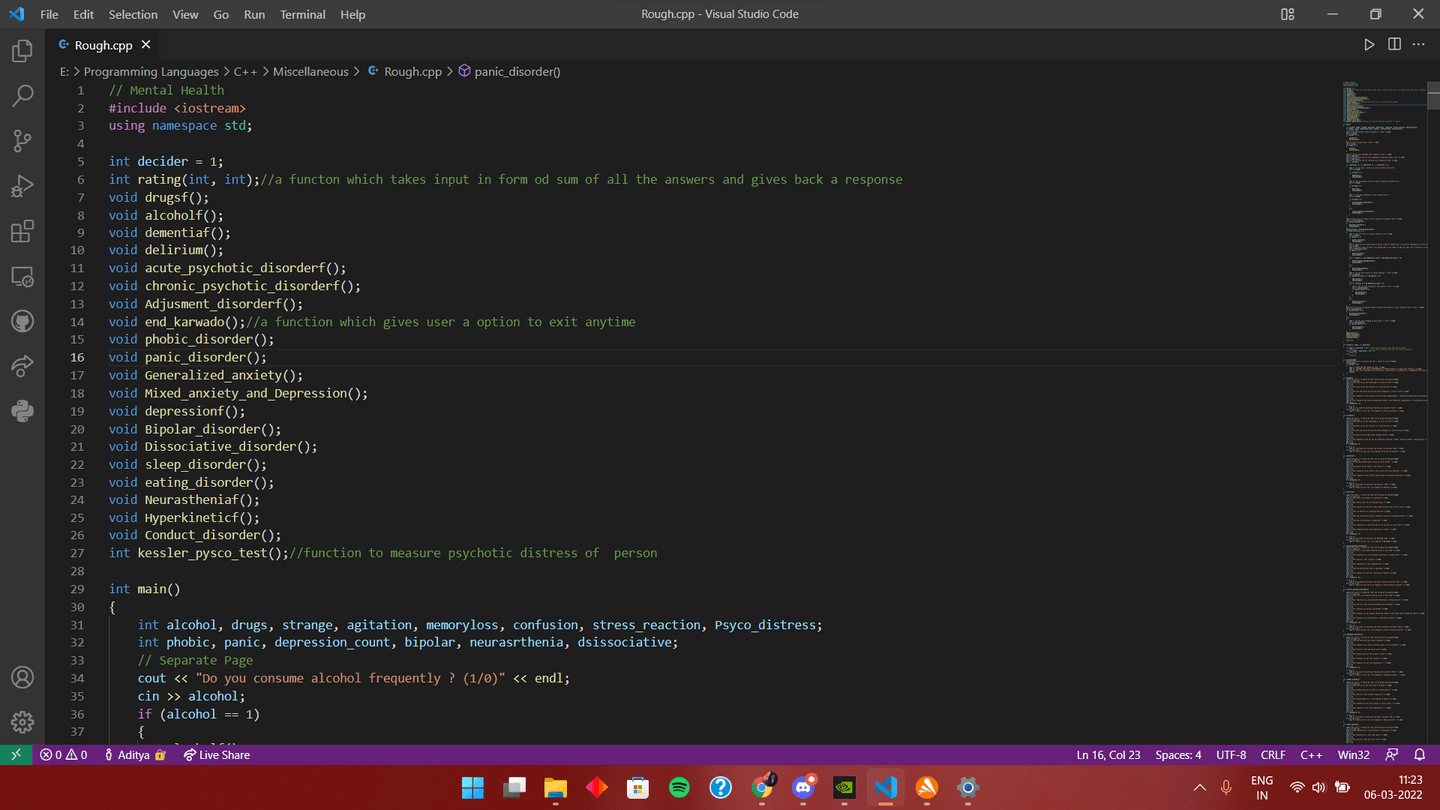
Task: Expand the Programming Languages breadcrumb
Action: 151,72
